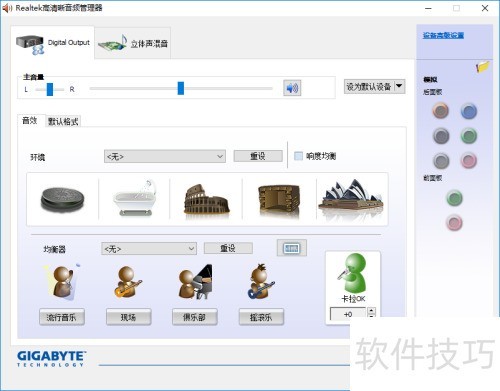Mute the main volume speaker button
Viewport: 500px width, 391px height.
pos(292,88)
